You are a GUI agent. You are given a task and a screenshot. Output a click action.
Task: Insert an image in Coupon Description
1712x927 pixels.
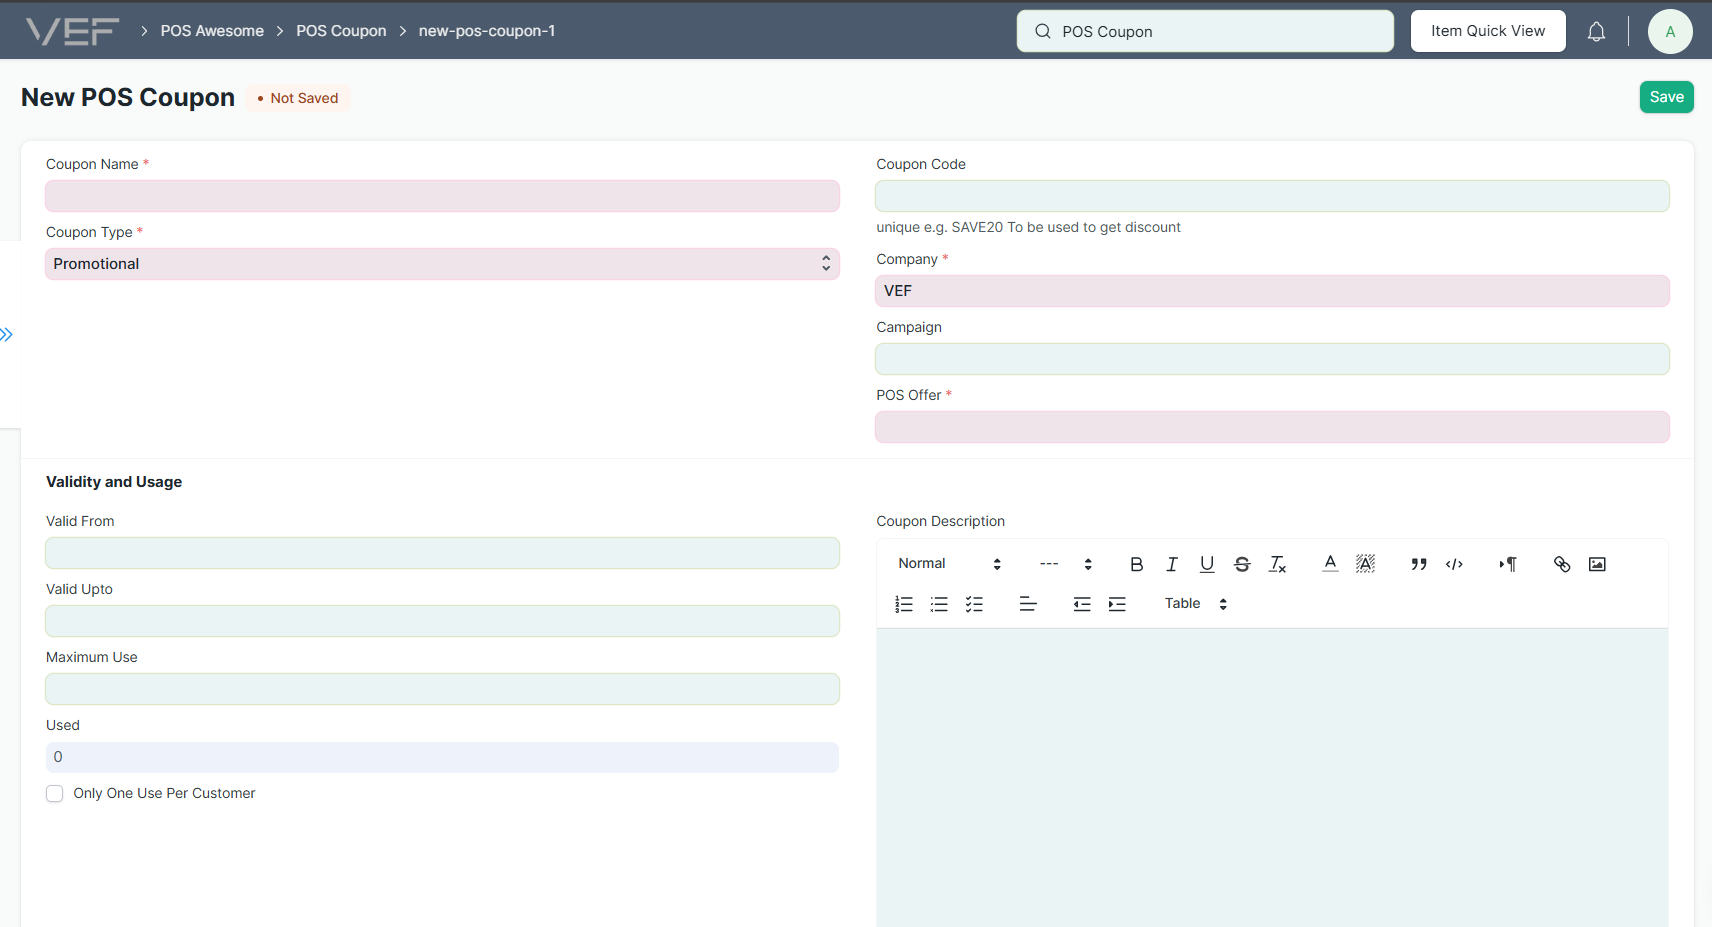coord(1597,564)
